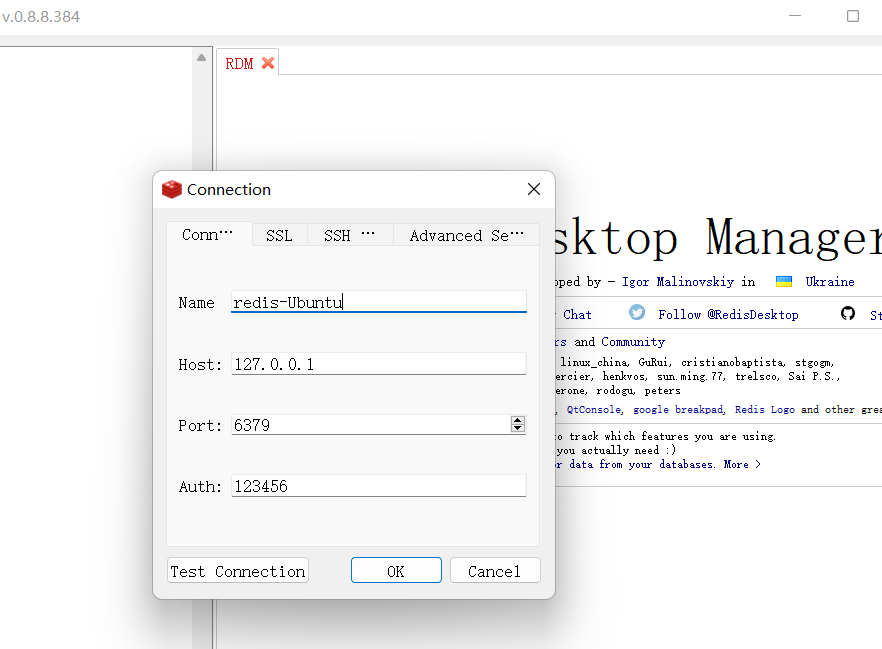Viewport: 882px width, 649px height.
Task: Select the RDM tab
Action: point(239,63)
